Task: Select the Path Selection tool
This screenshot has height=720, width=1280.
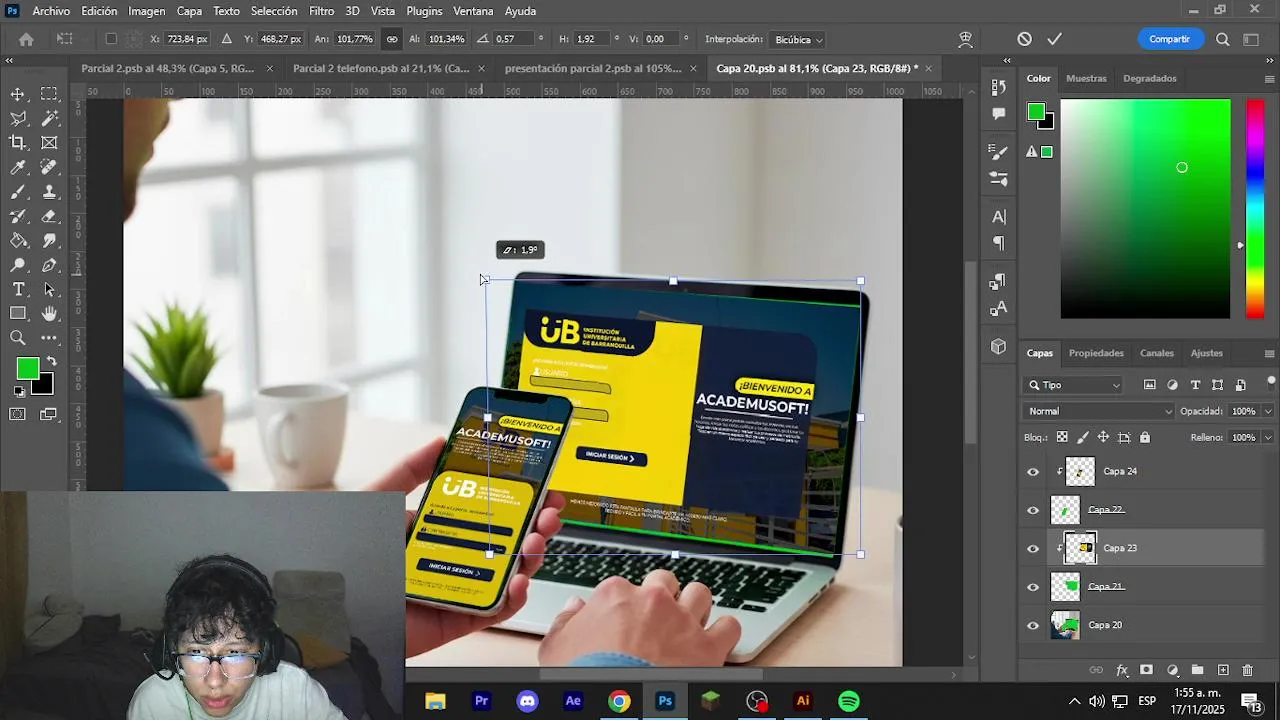Action: (x=49, y=290)
